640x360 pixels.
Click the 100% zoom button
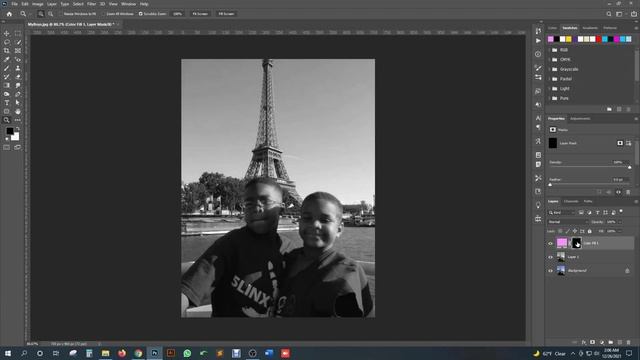pyautogui.click(x=178, y=14)
